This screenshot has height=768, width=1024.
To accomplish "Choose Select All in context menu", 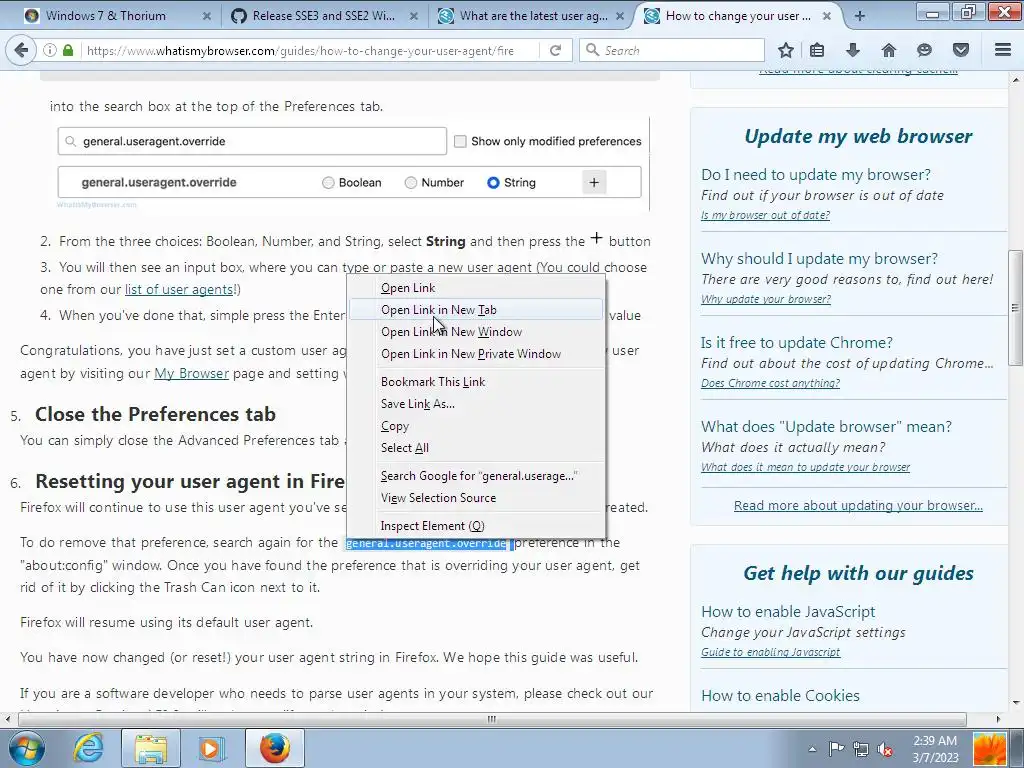I will pyautogui.click(x=477, y=448).
